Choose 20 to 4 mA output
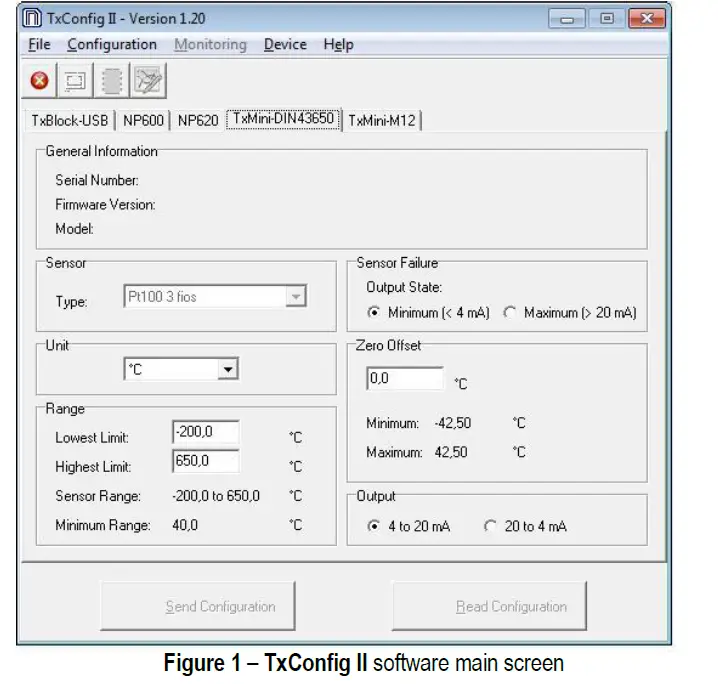 tap(526, 526)
